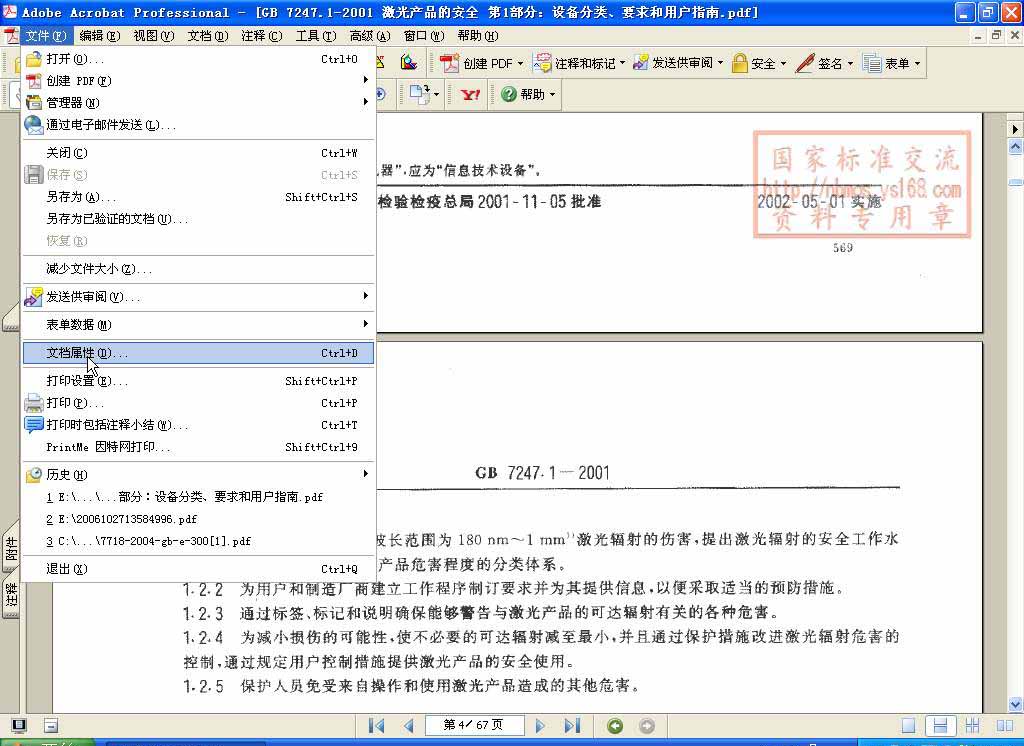Open the 文件 (File) menu in the menu bar

coord(46,36)
